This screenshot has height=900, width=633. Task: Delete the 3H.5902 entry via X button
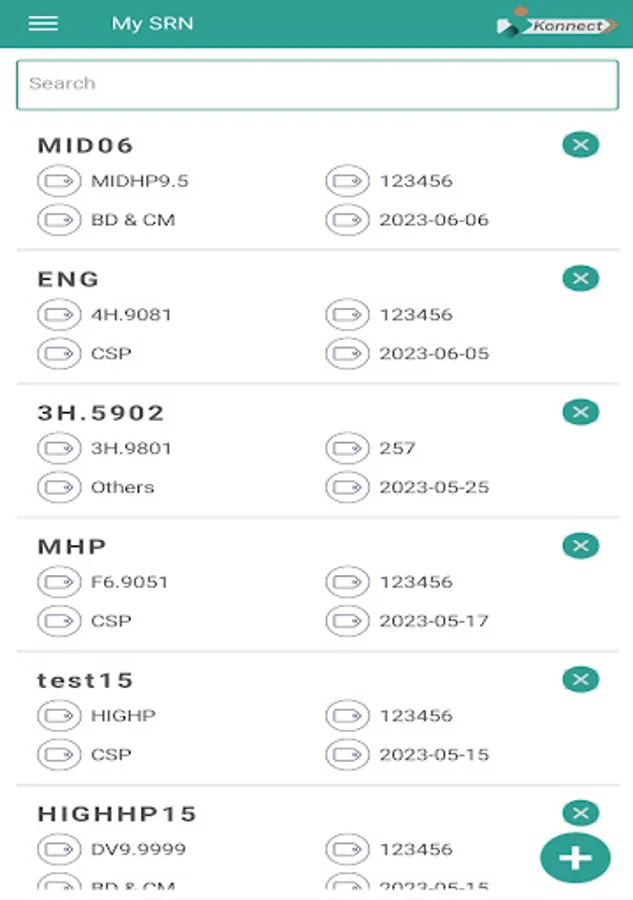coord(580,412)
